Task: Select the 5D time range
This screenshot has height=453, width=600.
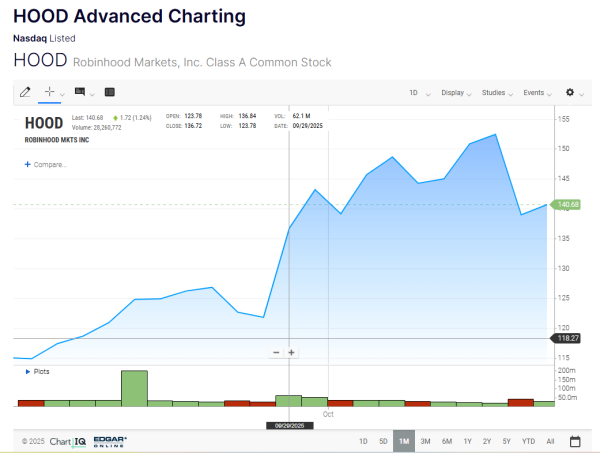Action: point(383,441)
